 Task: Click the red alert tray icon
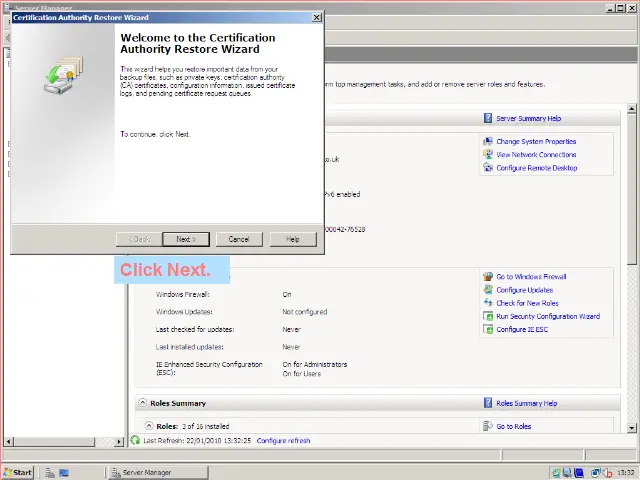coord(608,473)
